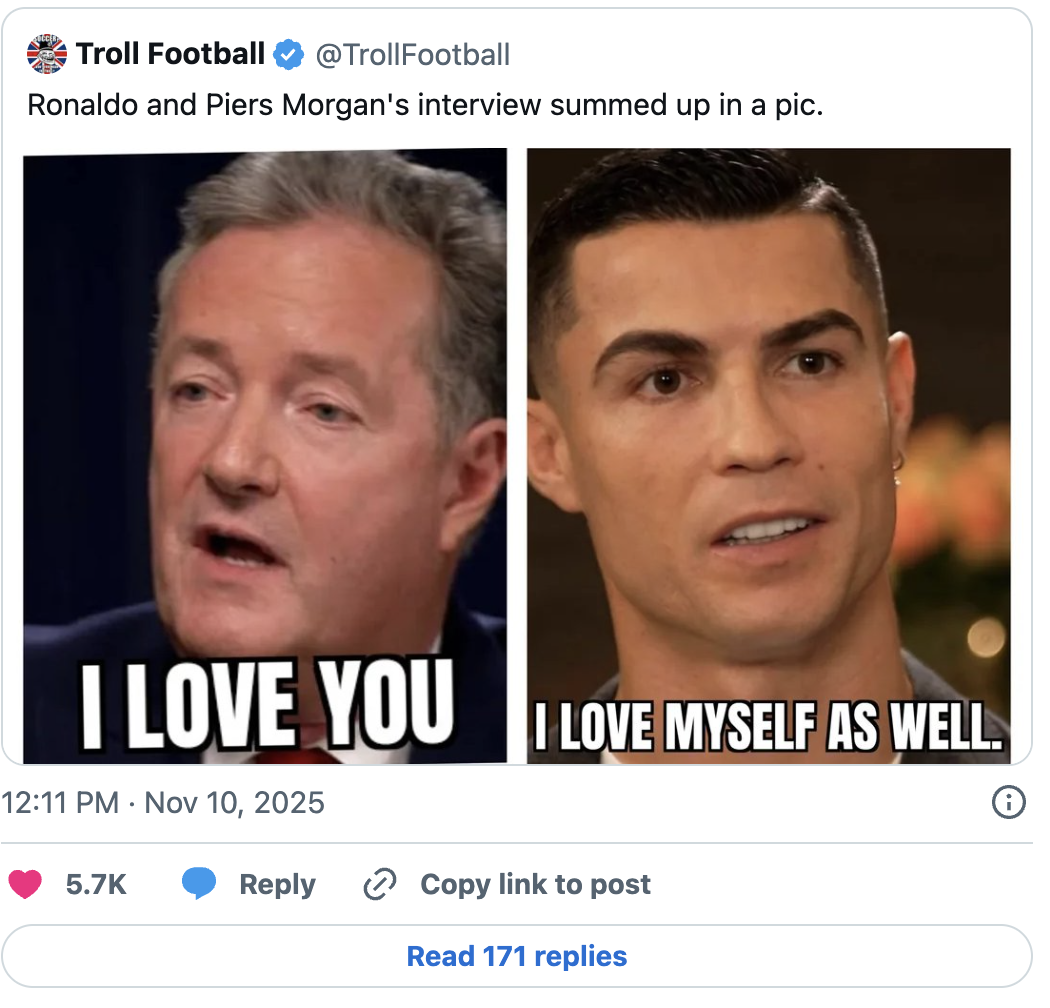1050x1008 pixels.
Task: Click the Troll Football profile avatar
Action: [x=47, y=54]
